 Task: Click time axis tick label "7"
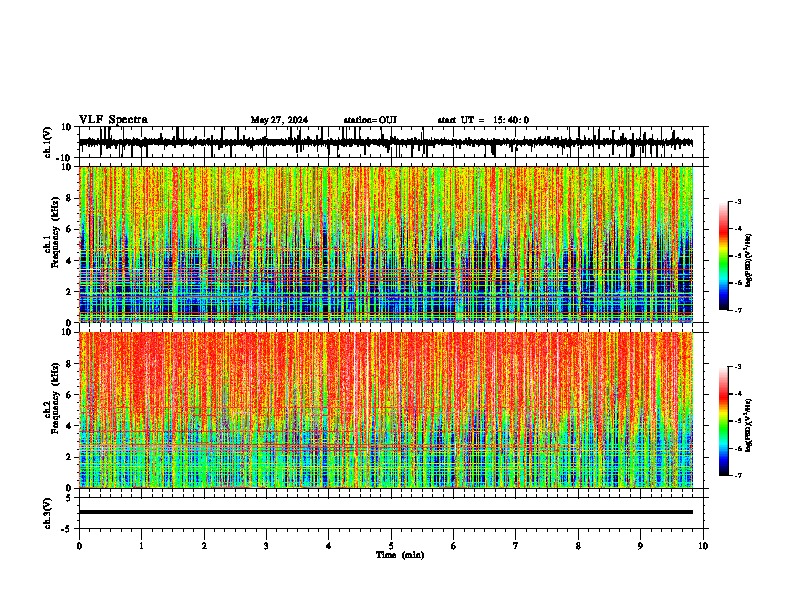[x=516, y=546]
